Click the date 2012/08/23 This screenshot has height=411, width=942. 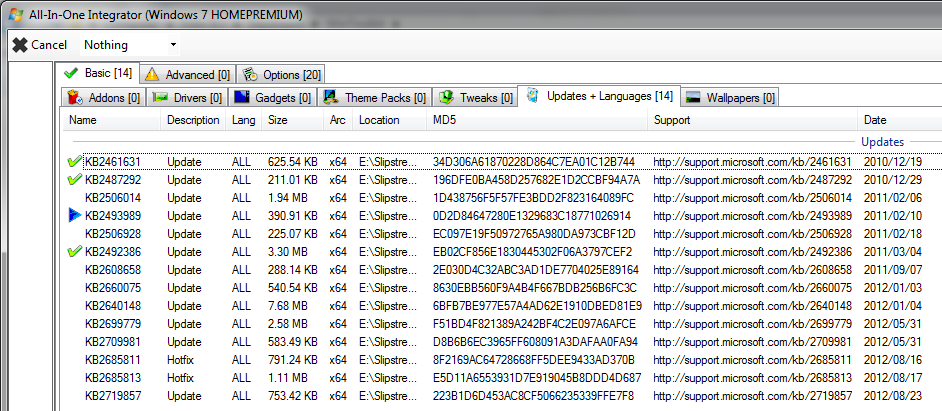click(893, 396)
